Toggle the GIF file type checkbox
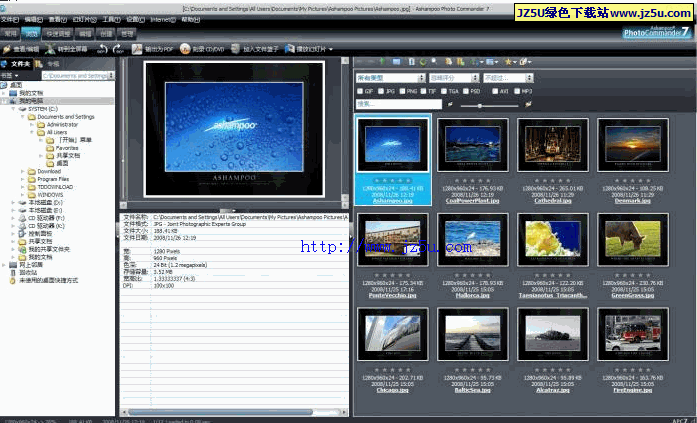Viewport: 697px width, 423px height. coord(360,91)
